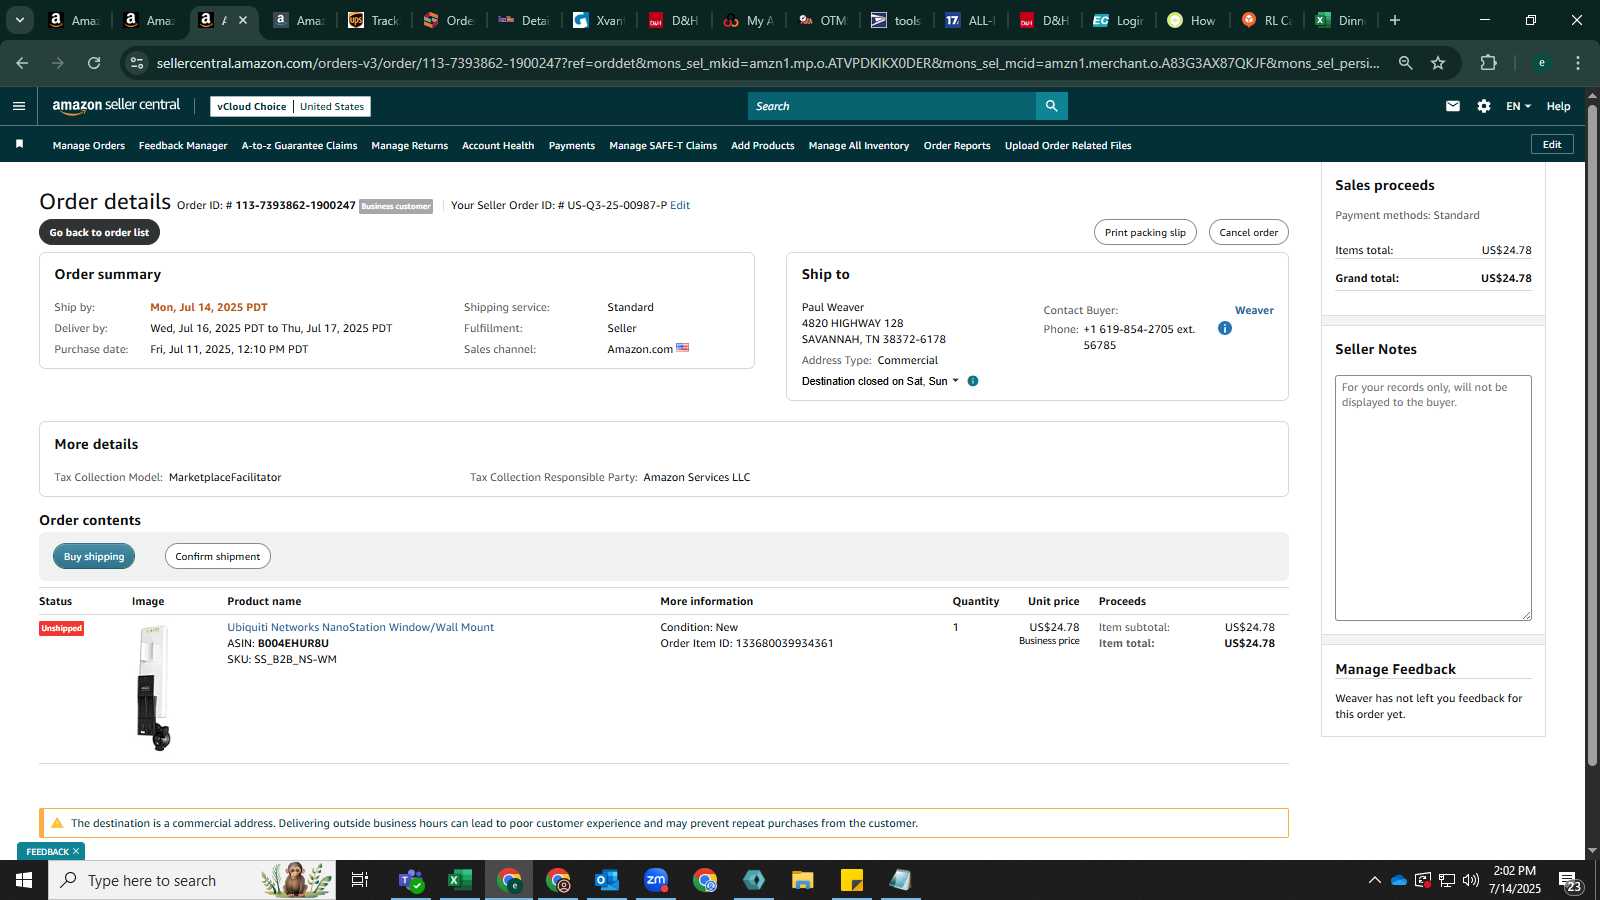
Task: Go back with the browser back arrow
Action: [x=22, y=63]
